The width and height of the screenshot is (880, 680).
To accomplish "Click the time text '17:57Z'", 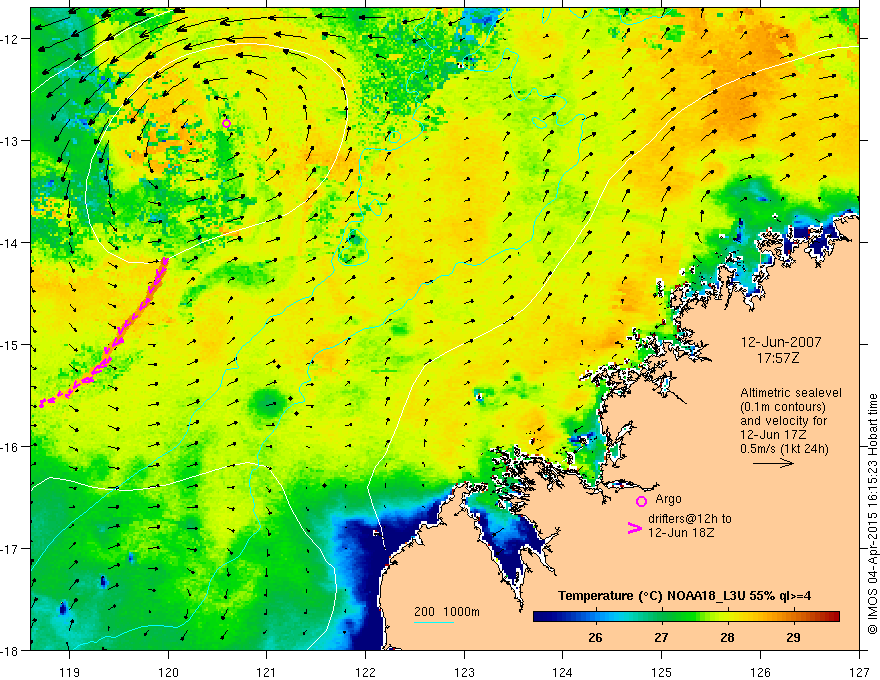I will click(x=778, y=358).
